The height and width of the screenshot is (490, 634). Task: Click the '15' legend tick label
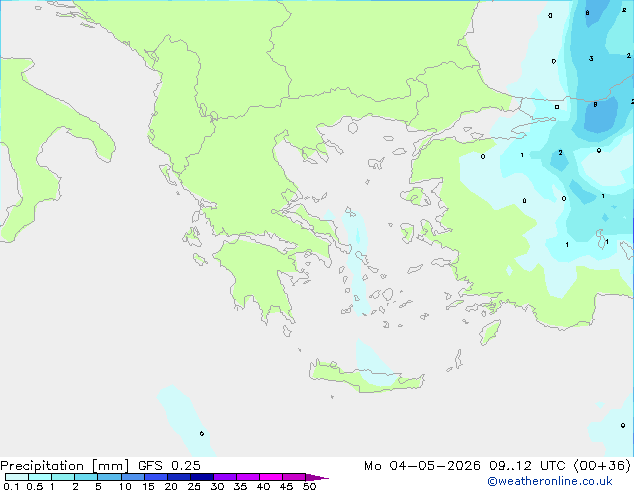tap(148, 486)
